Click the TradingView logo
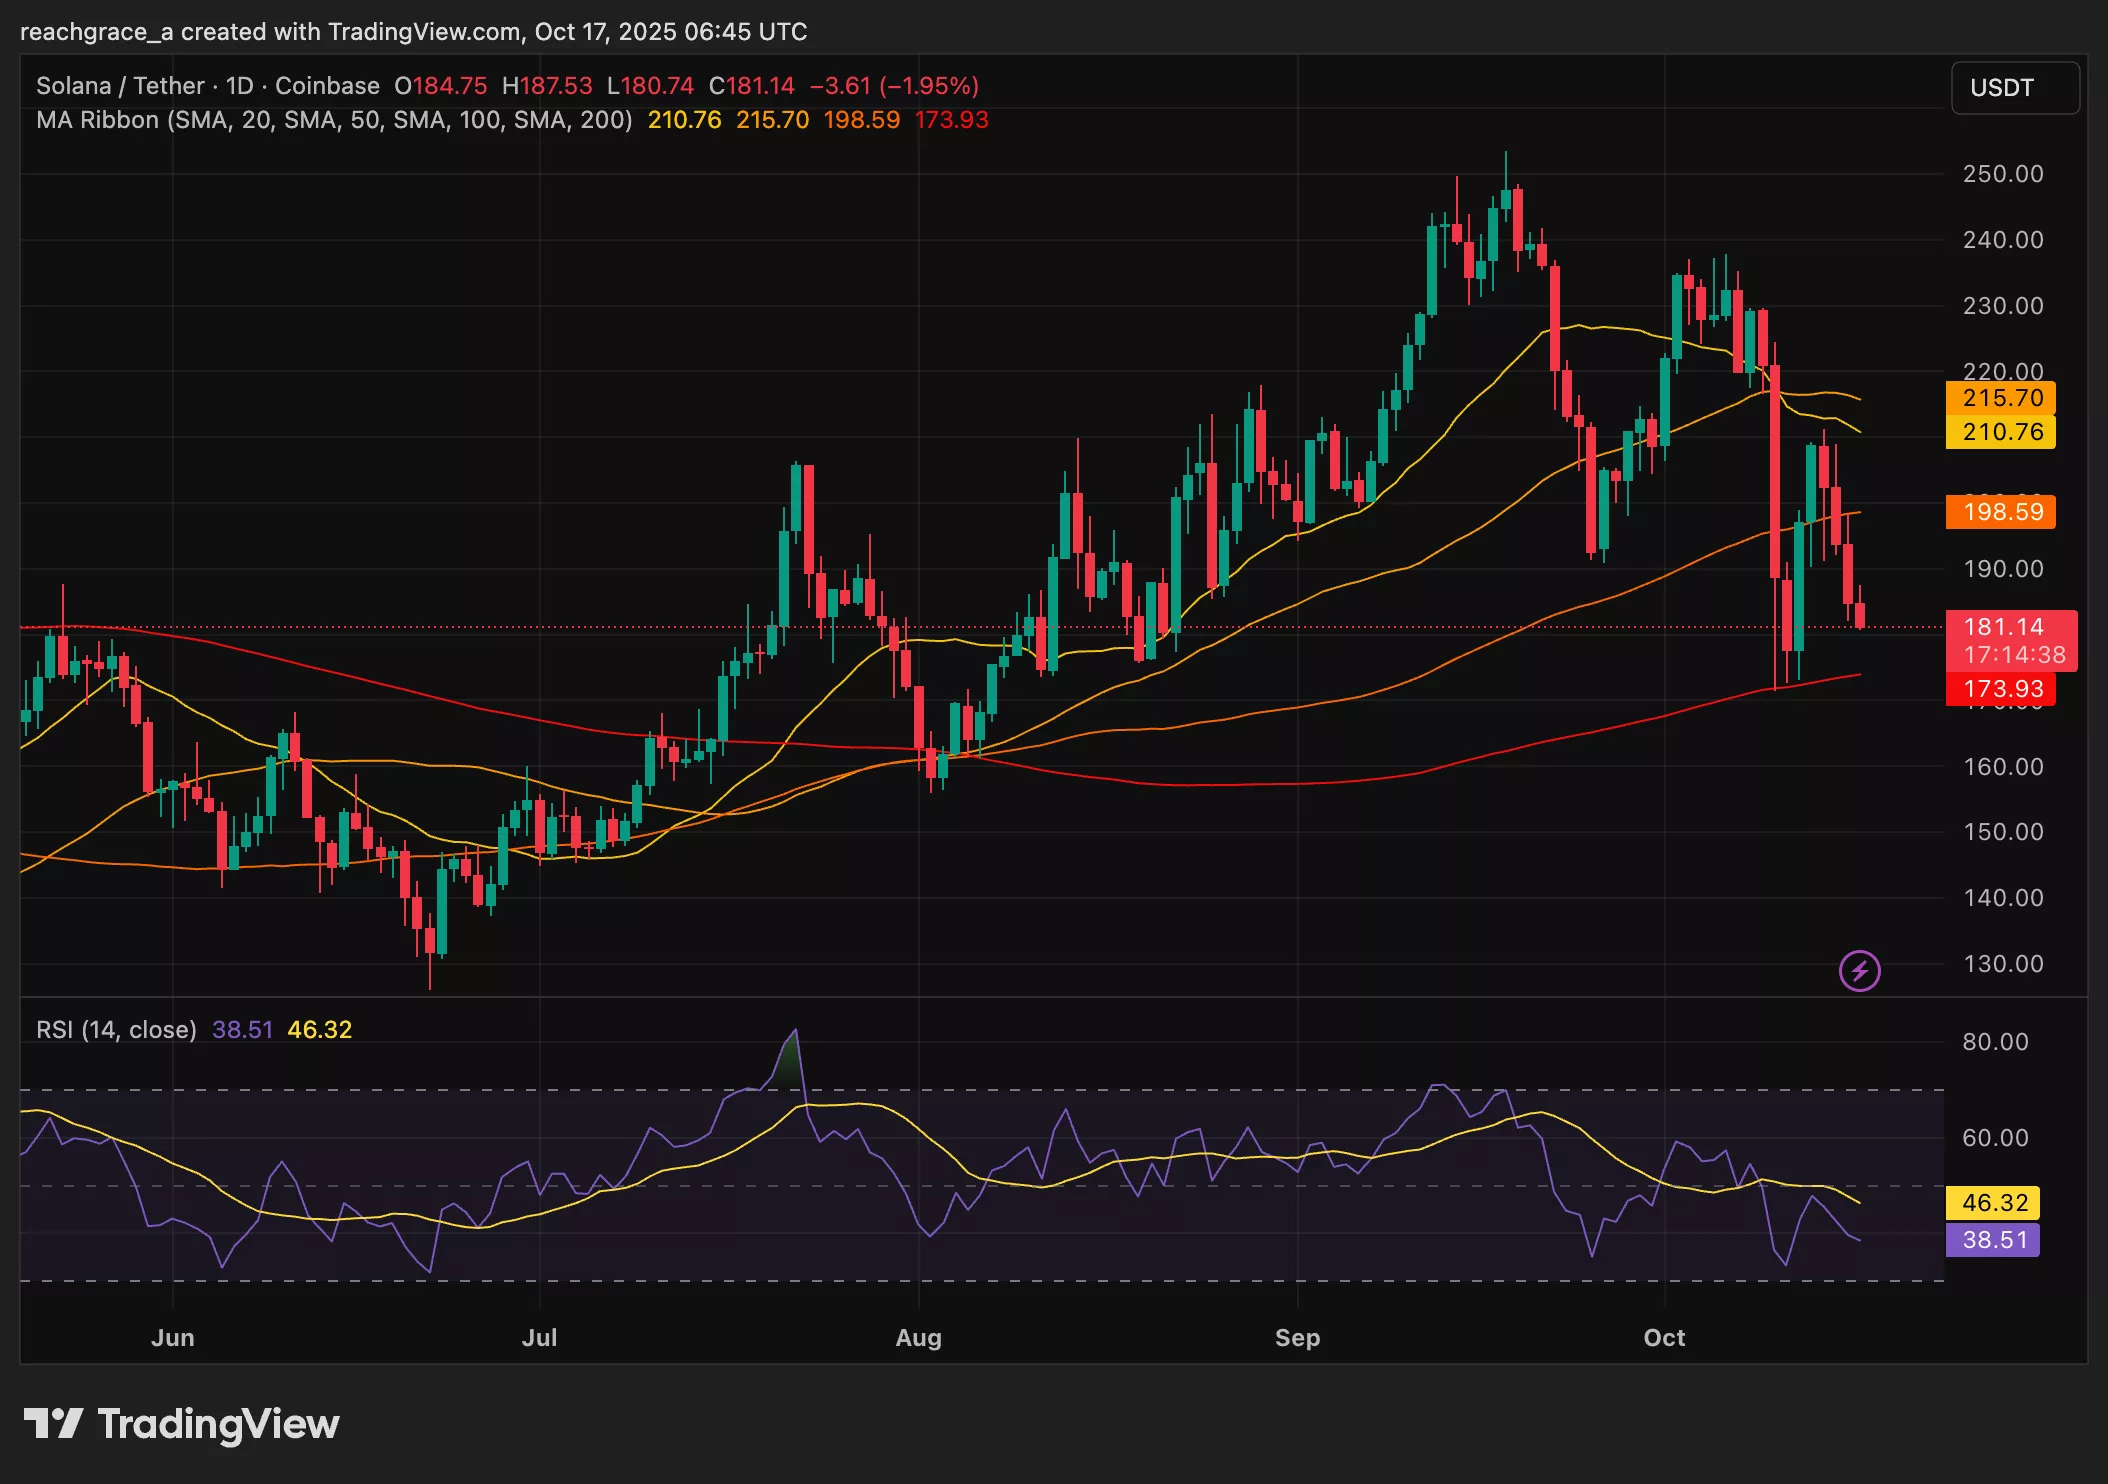This screenshot has width=2108, height=1484. tap(180, 1423)
